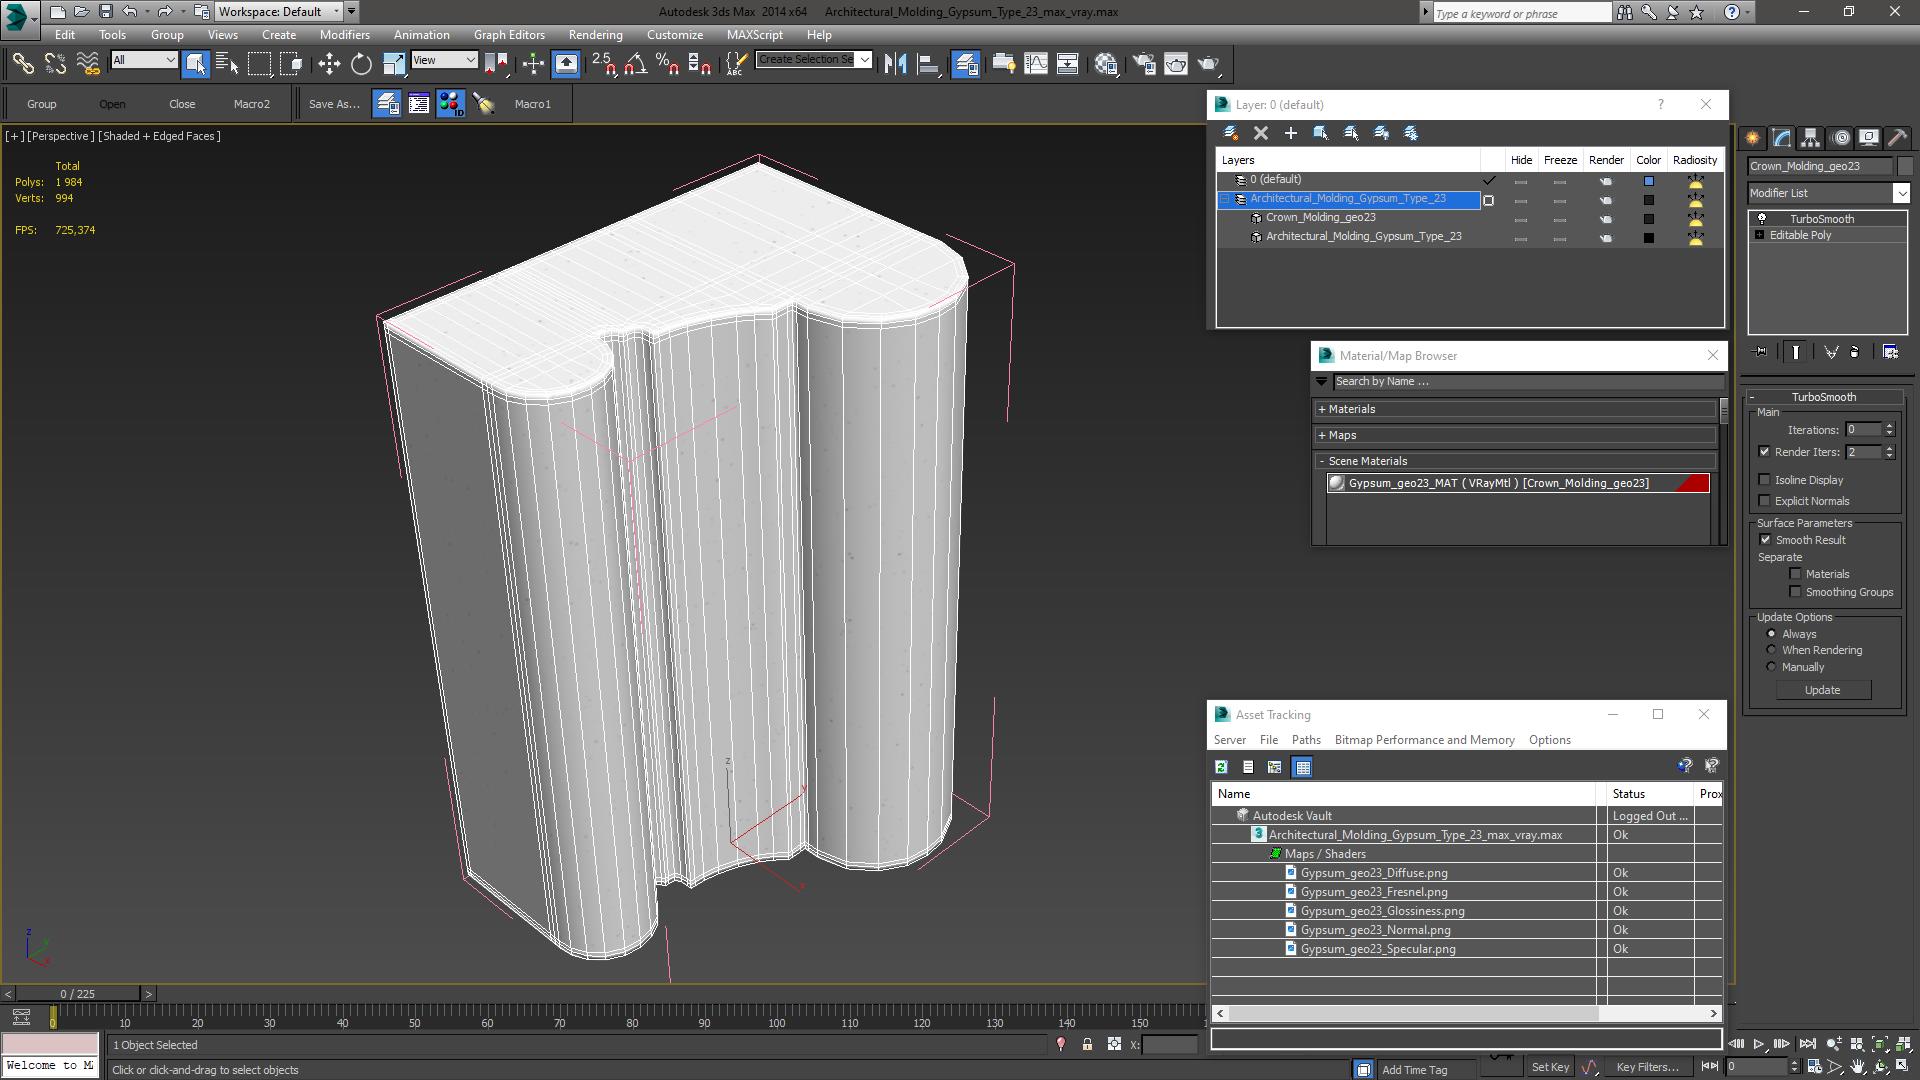
Task: Click the Mirror tool
Action: (895, 64)
